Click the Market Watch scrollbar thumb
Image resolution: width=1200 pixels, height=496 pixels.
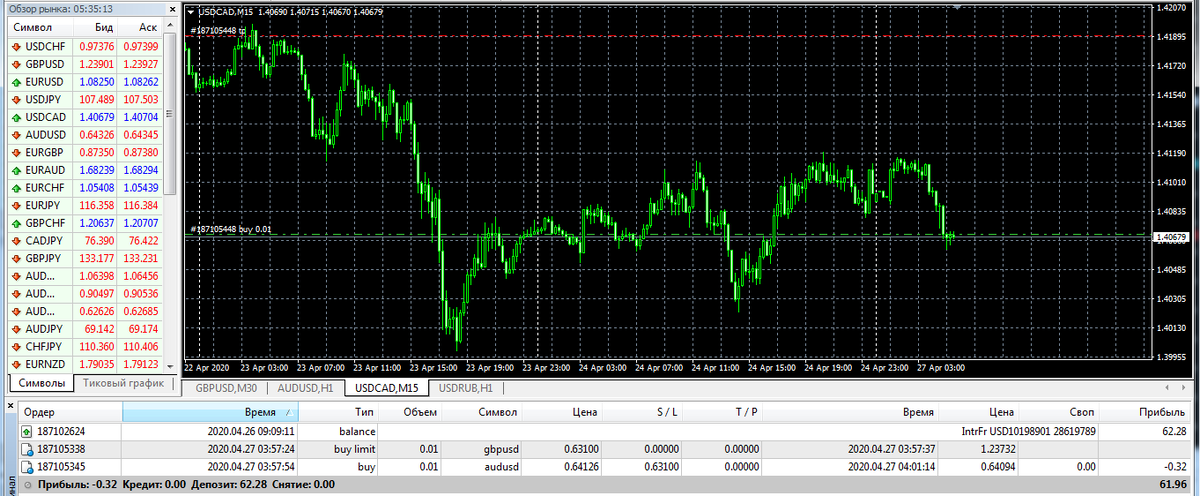click(x=172, y=115)
